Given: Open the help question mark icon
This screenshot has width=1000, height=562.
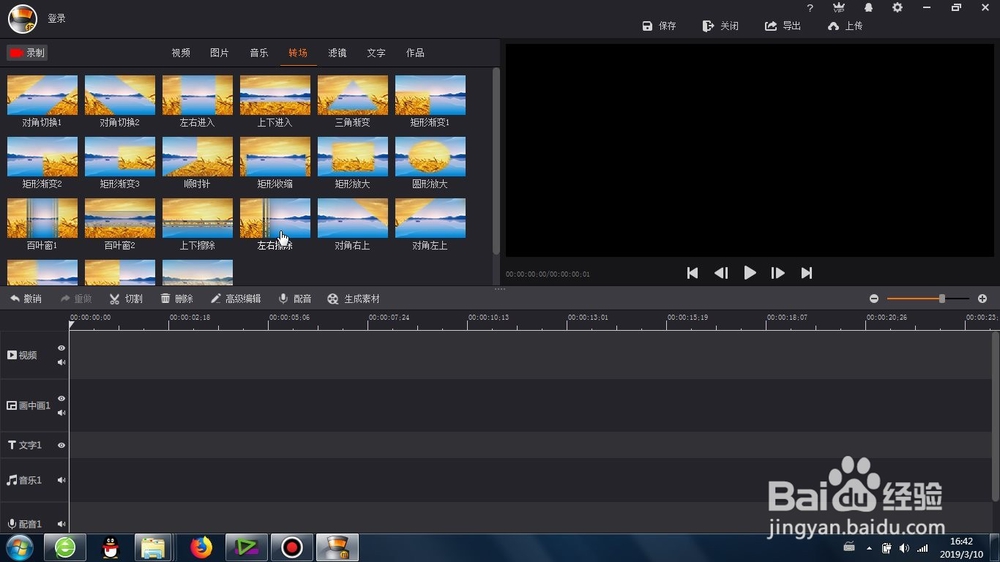Looking at the screenshot, I should [x=810, y=8].
